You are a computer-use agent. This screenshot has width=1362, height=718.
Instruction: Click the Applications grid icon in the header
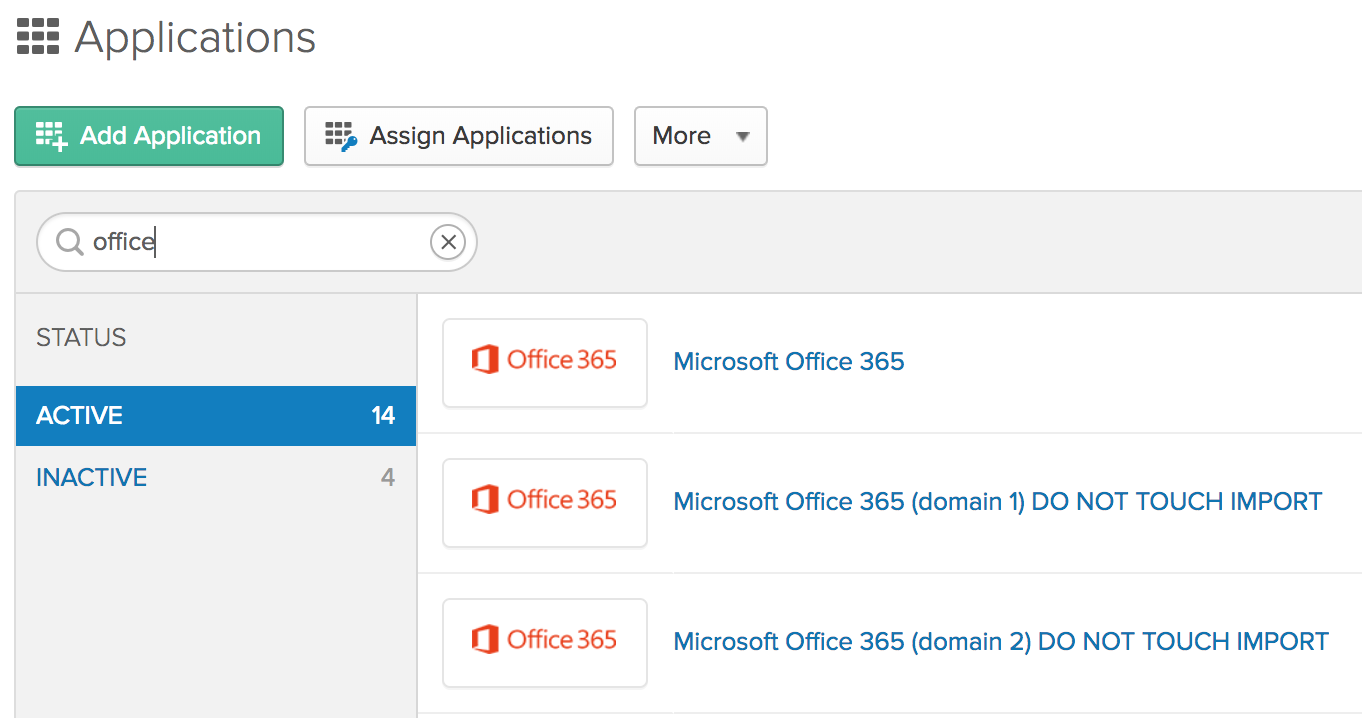point(38,37)
